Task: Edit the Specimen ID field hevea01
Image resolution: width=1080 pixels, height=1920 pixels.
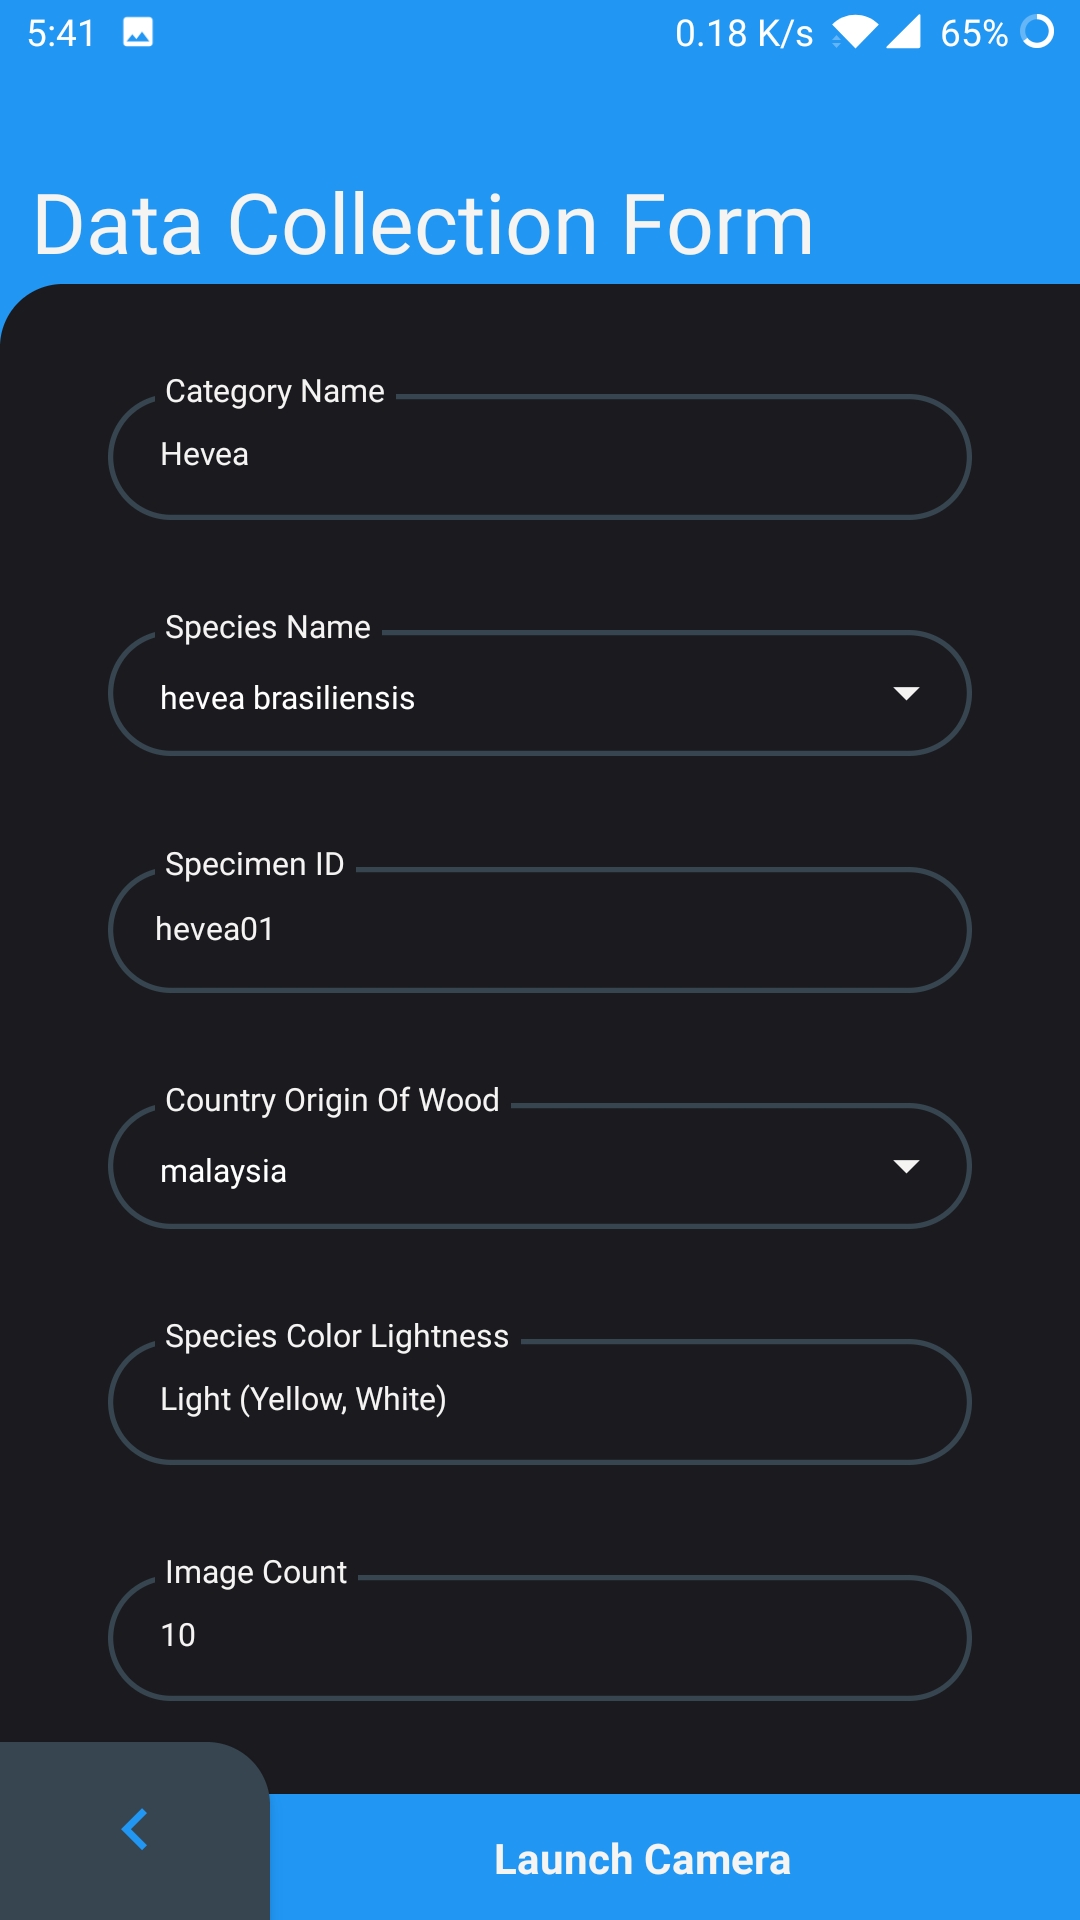Action: pos(540,930)
